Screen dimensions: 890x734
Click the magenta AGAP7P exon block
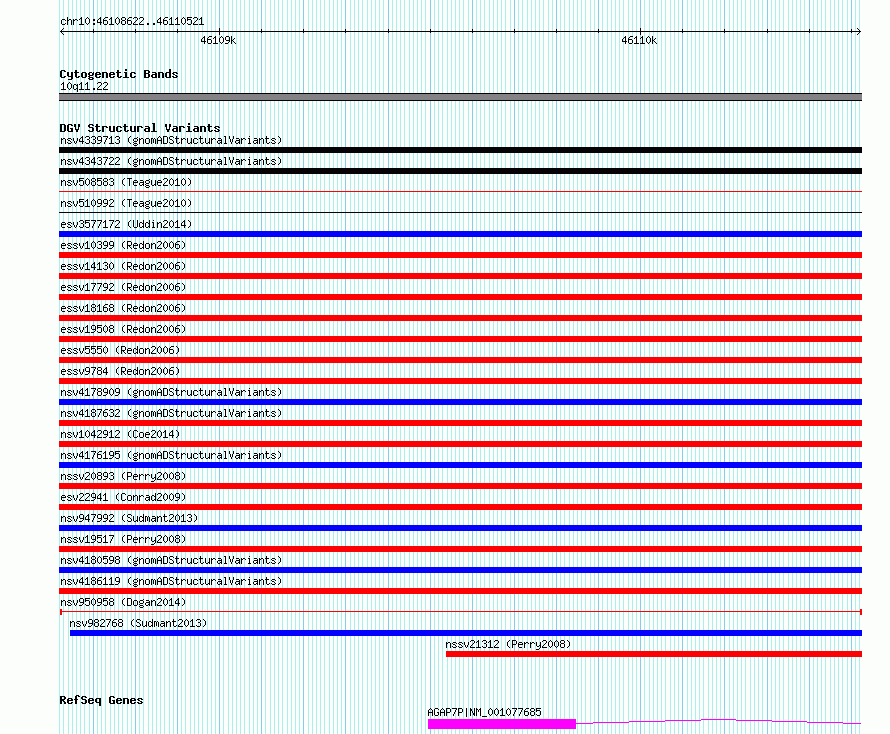pyautogui.click(x=502, y=724)
